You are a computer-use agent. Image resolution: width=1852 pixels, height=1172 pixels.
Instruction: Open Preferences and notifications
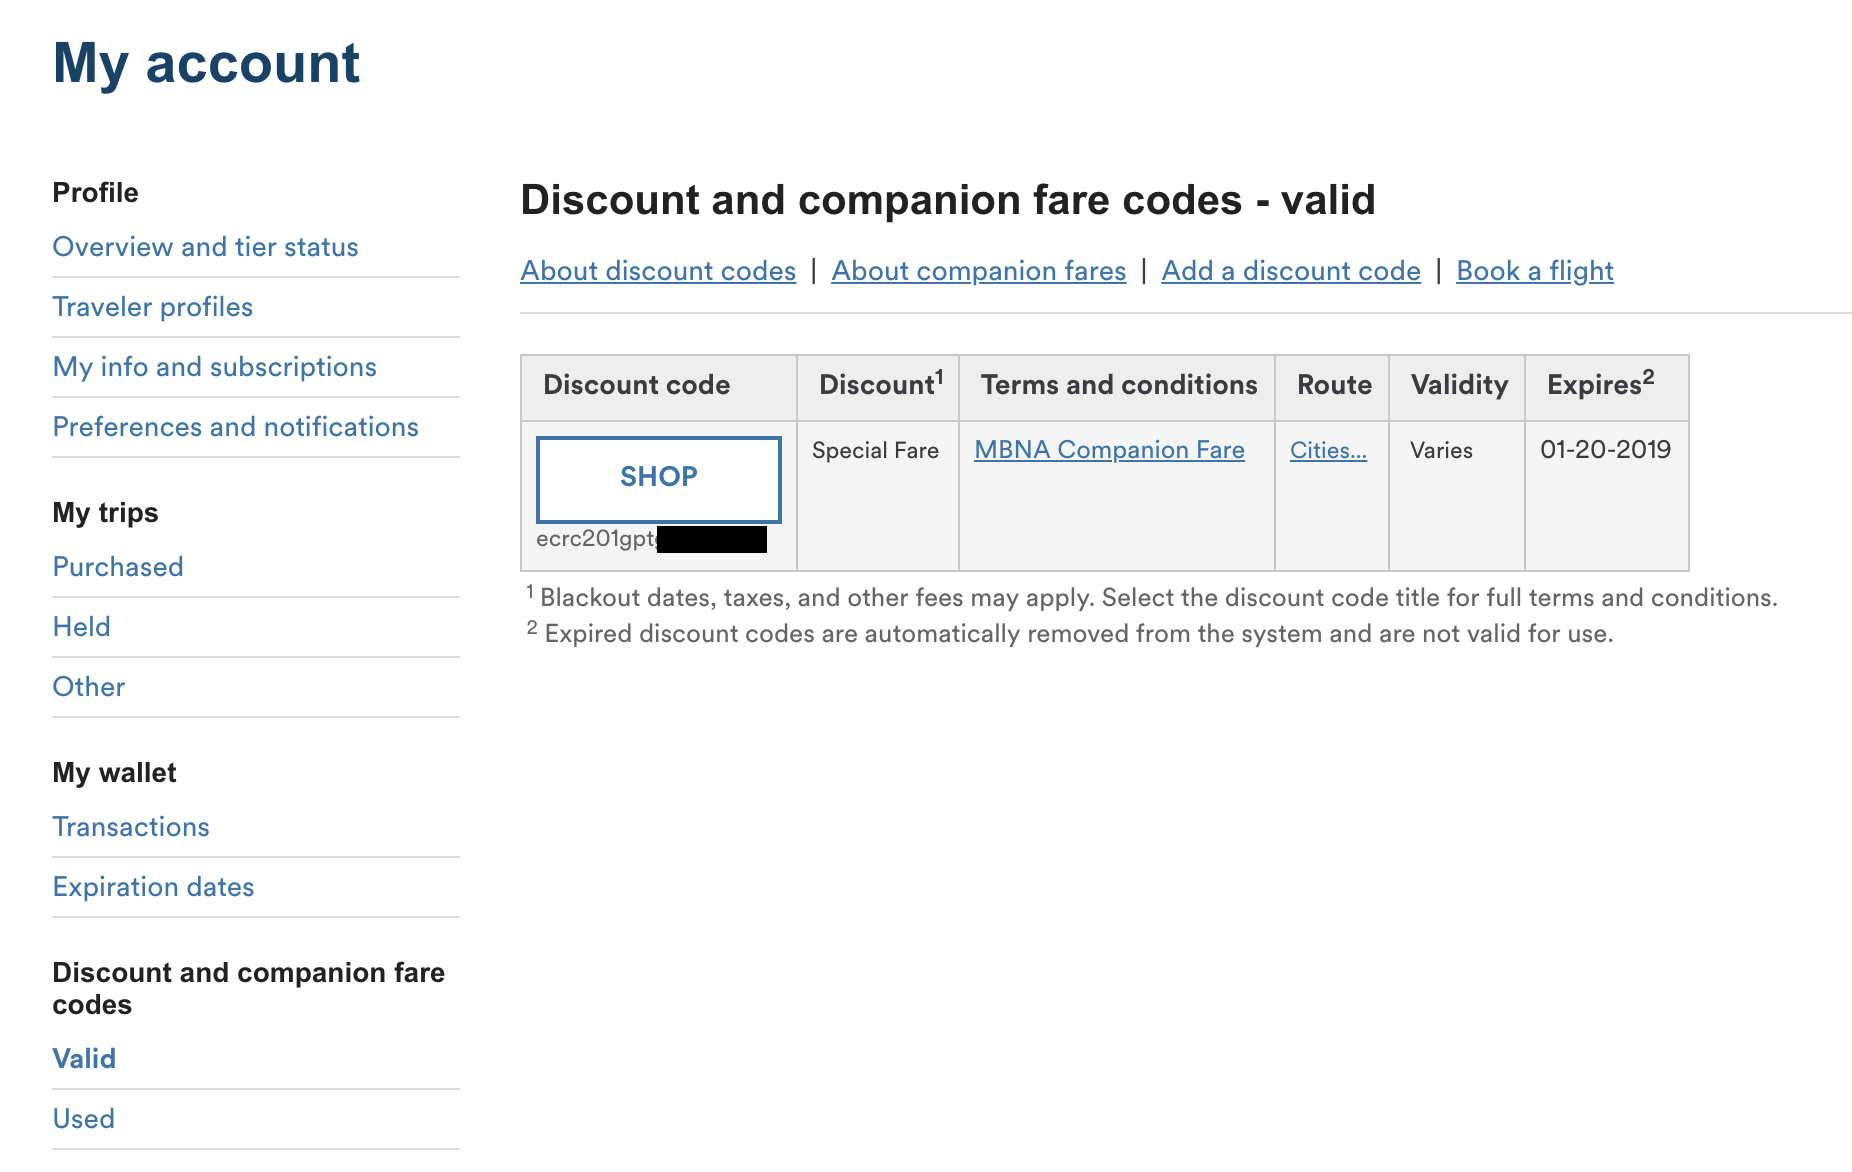pos(235,427)
